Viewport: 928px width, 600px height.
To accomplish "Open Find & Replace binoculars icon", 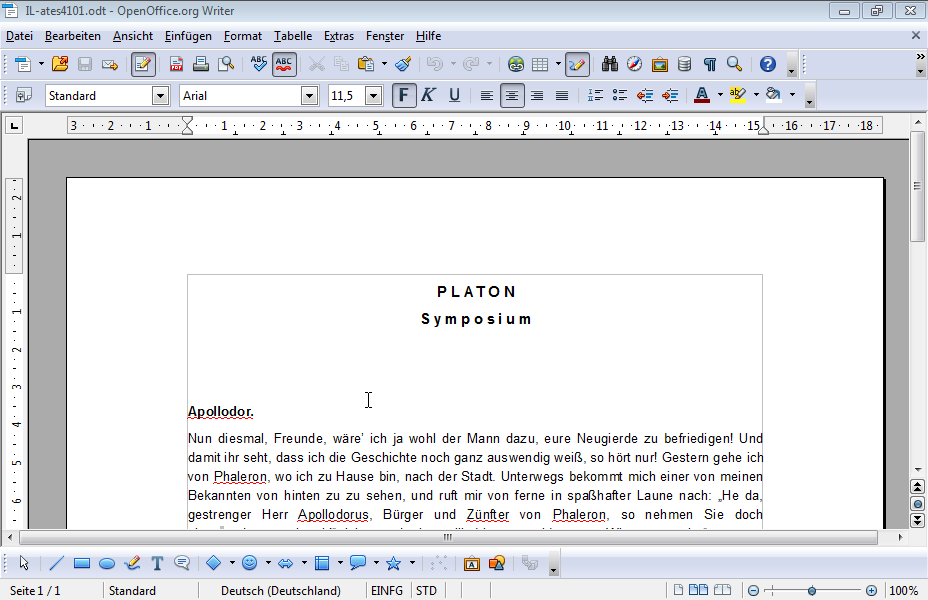I will (610, 64).
